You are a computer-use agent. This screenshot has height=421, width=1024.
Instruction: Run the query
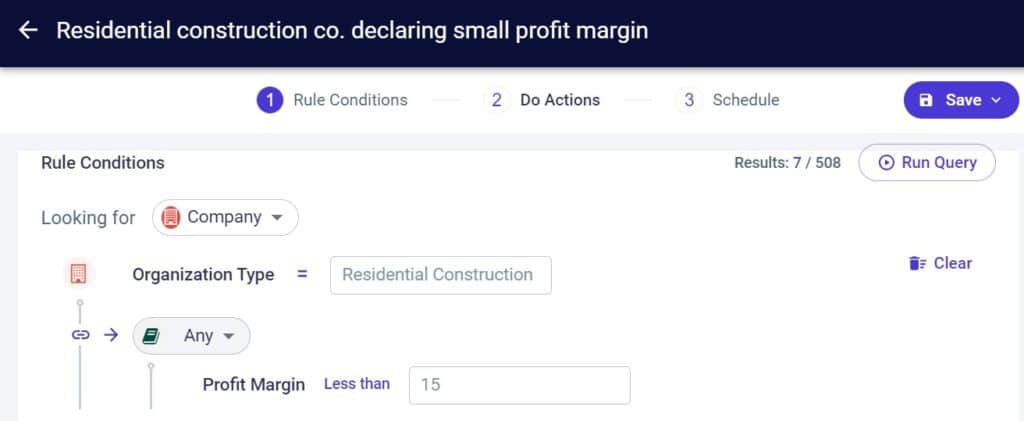click(x=927, y=163)
